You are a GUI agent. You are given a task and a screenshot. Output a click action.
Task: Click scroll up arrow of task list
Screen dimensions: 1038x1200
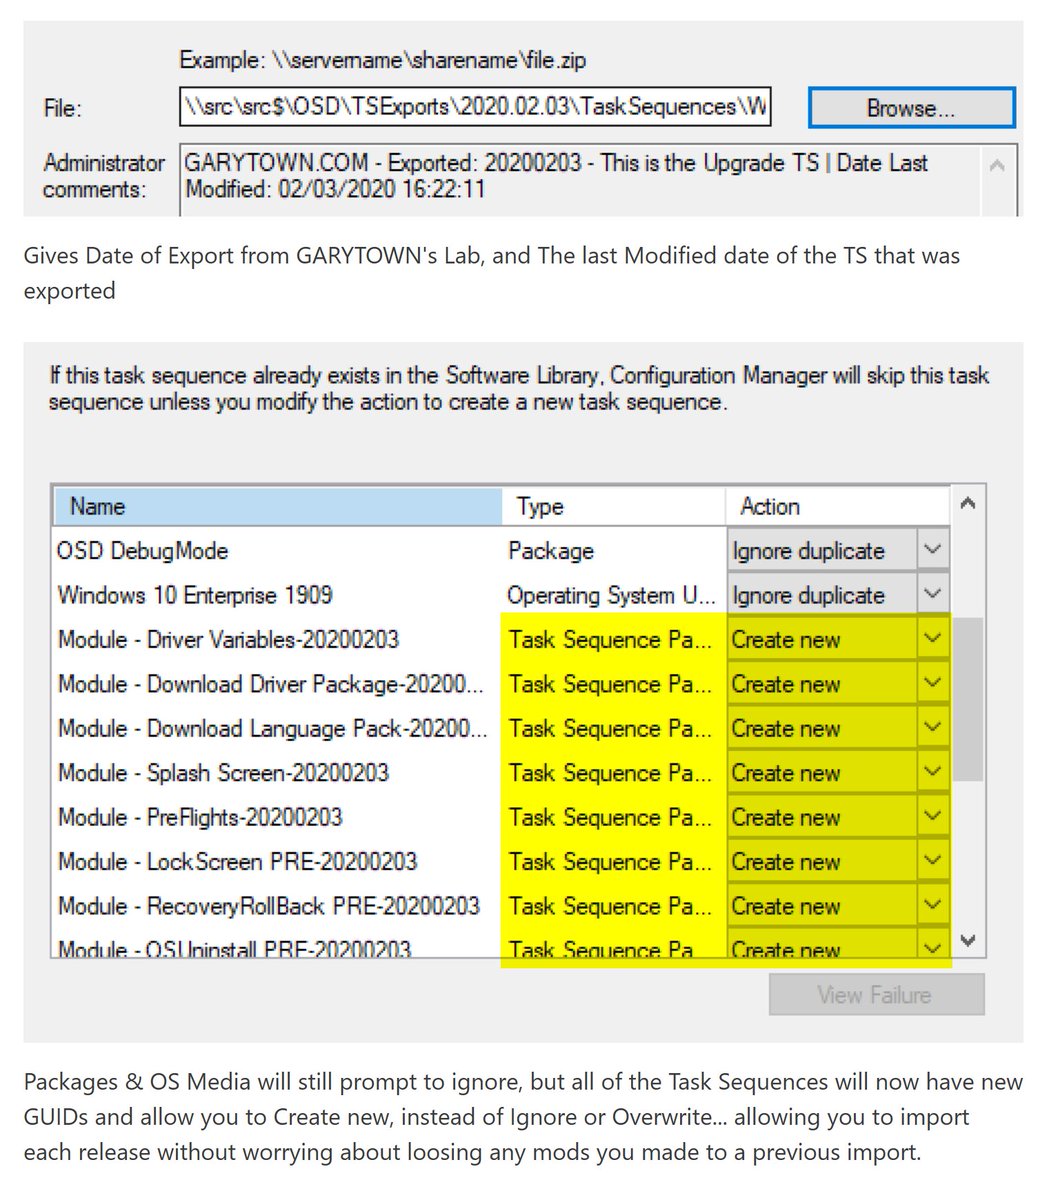point(967,504)
